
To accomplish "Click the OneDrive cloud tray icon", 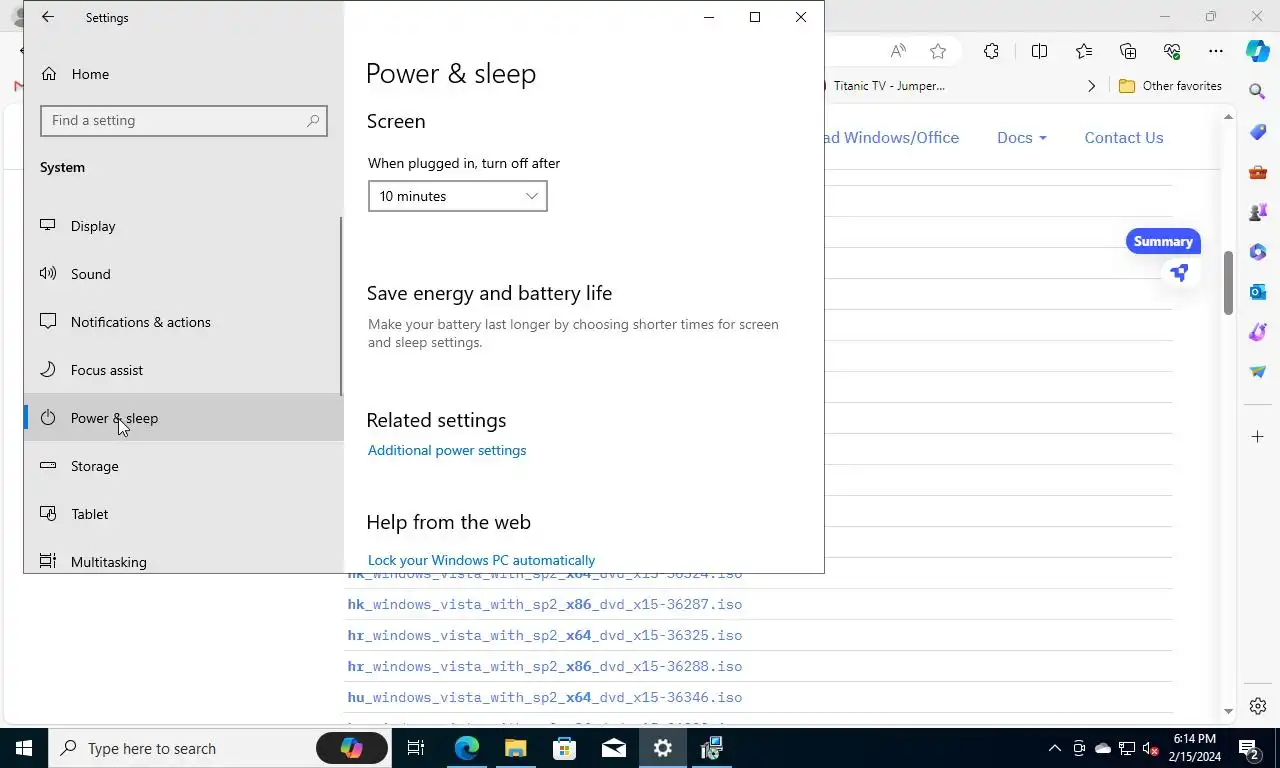I will pos(1103,748).
